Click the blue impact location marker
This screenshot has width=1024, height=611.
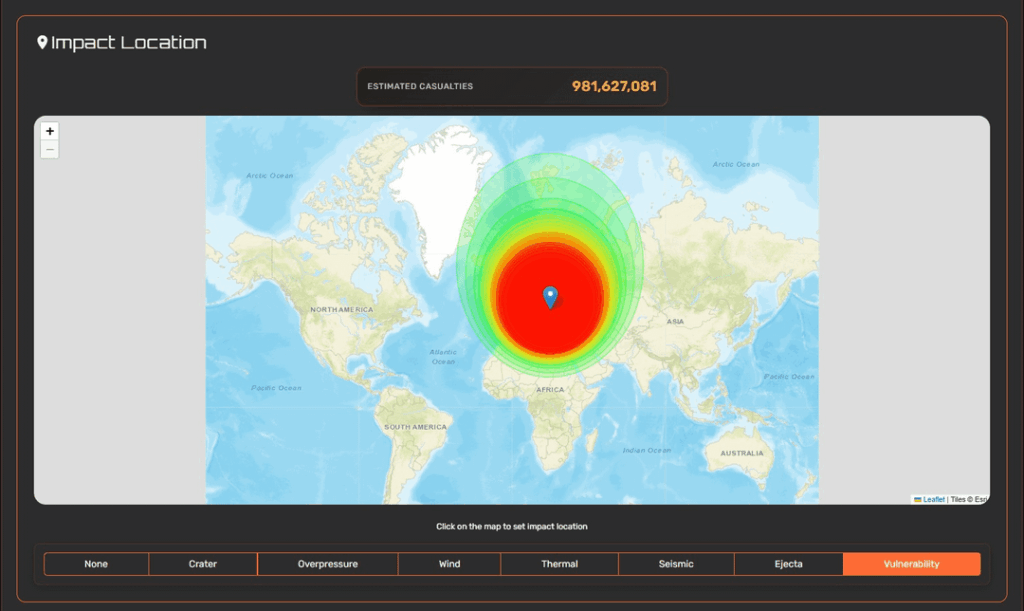coord(551,297)
